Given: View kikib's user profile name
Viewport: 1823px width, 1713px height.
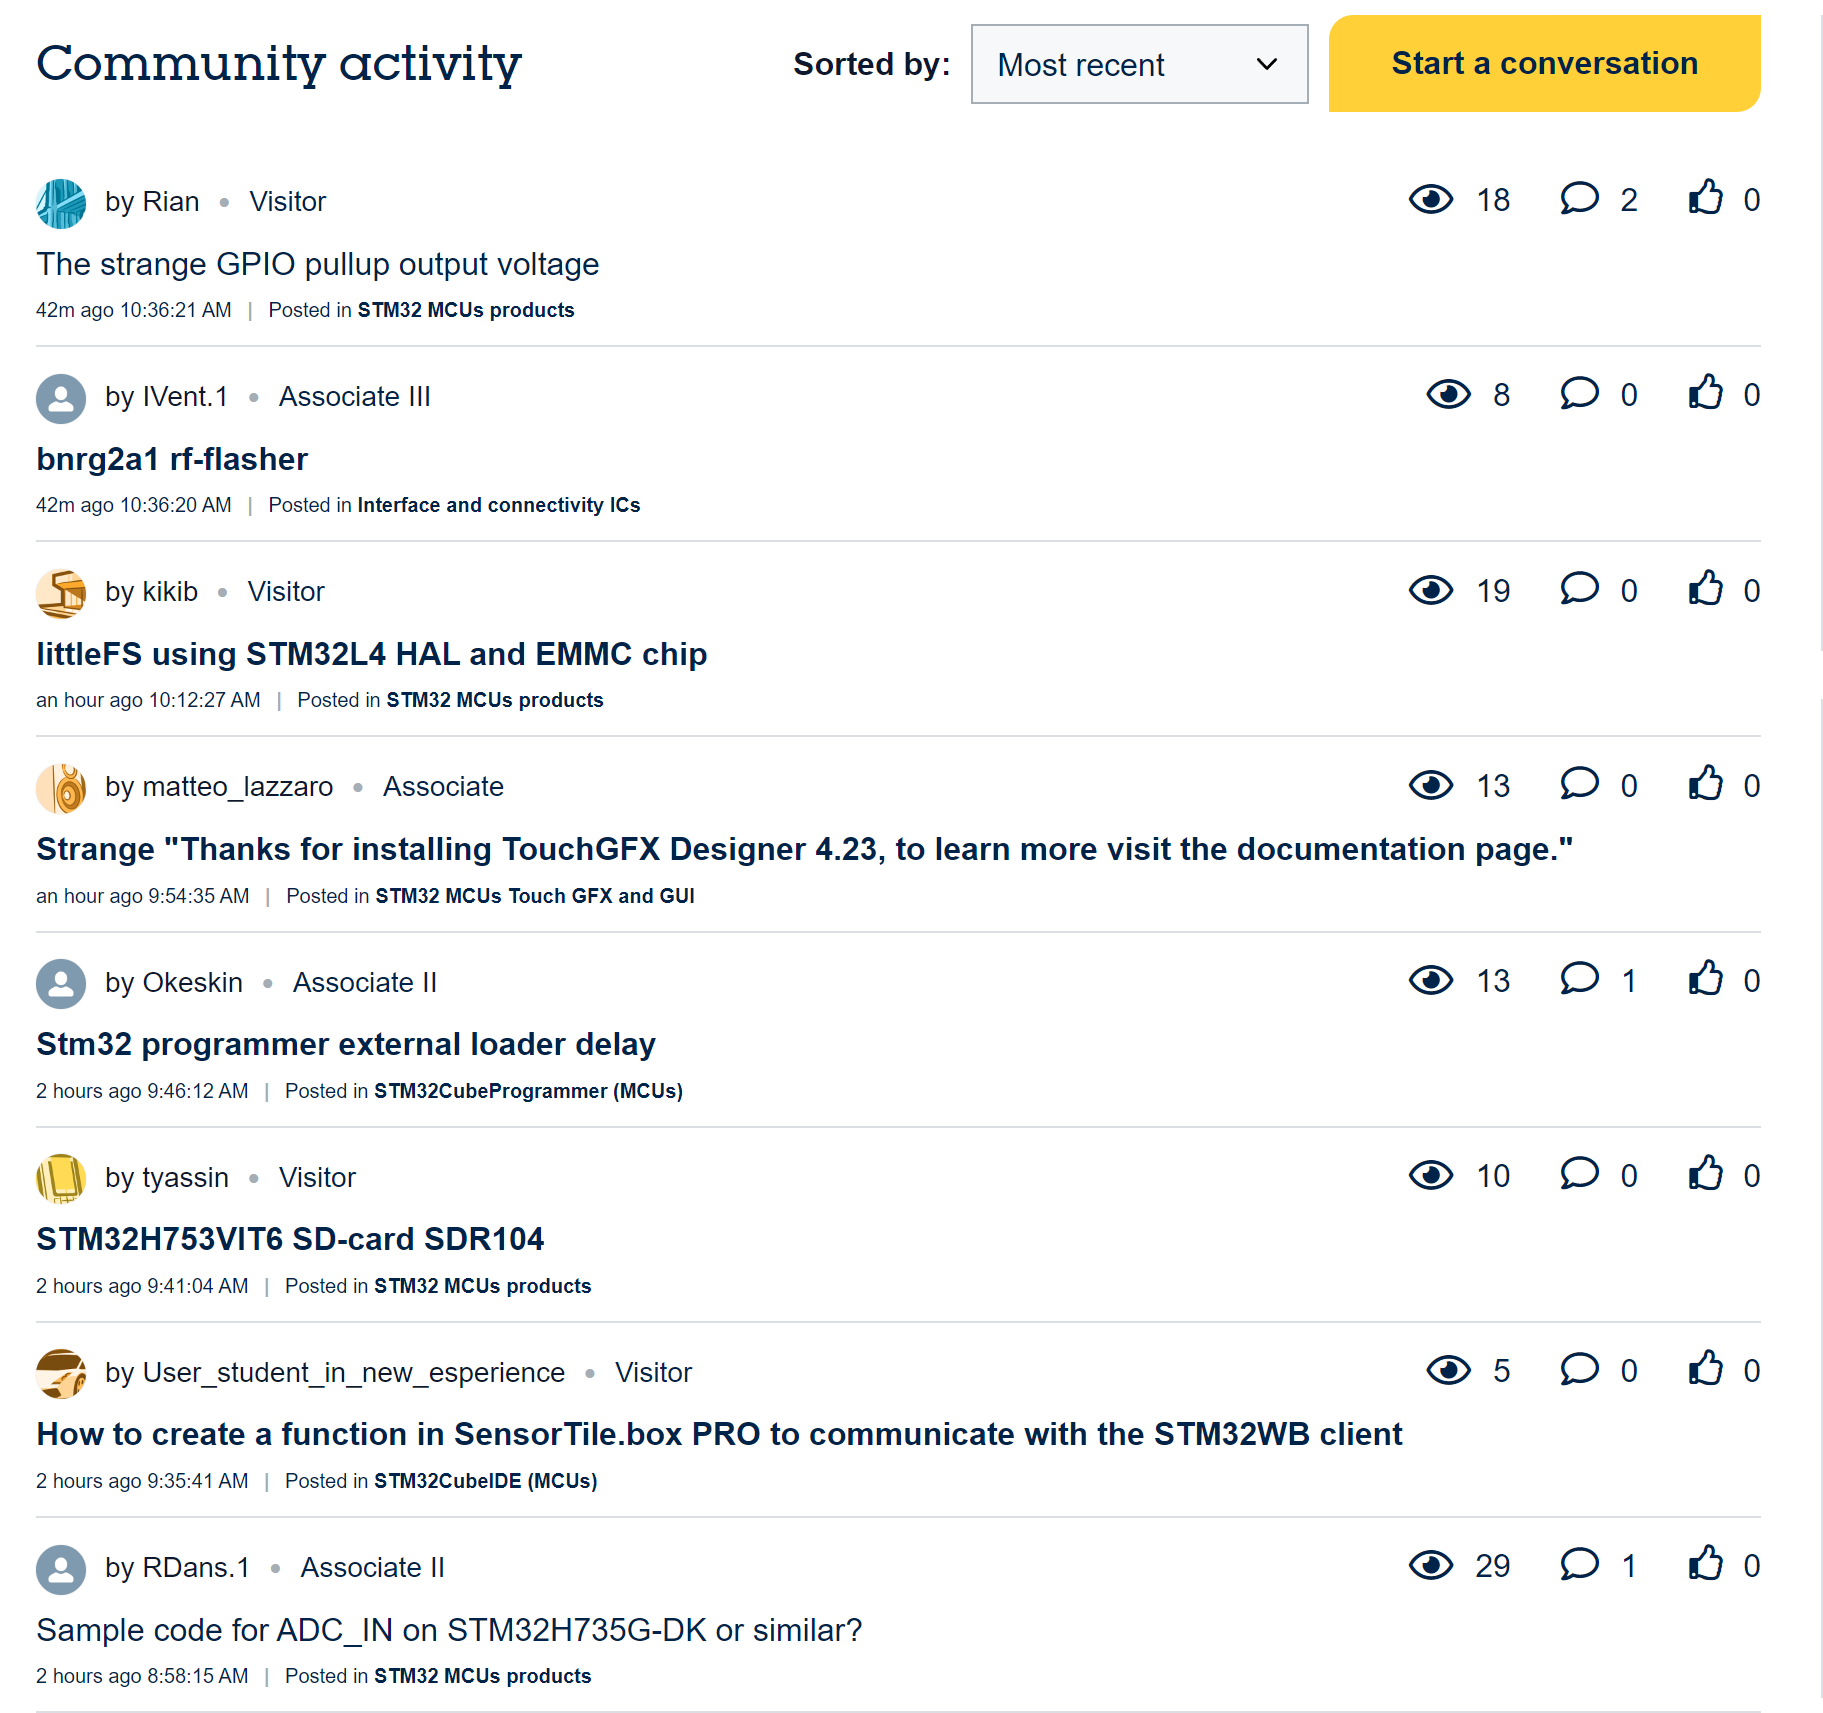Looking at the screenshot, I should coord(170,592).
